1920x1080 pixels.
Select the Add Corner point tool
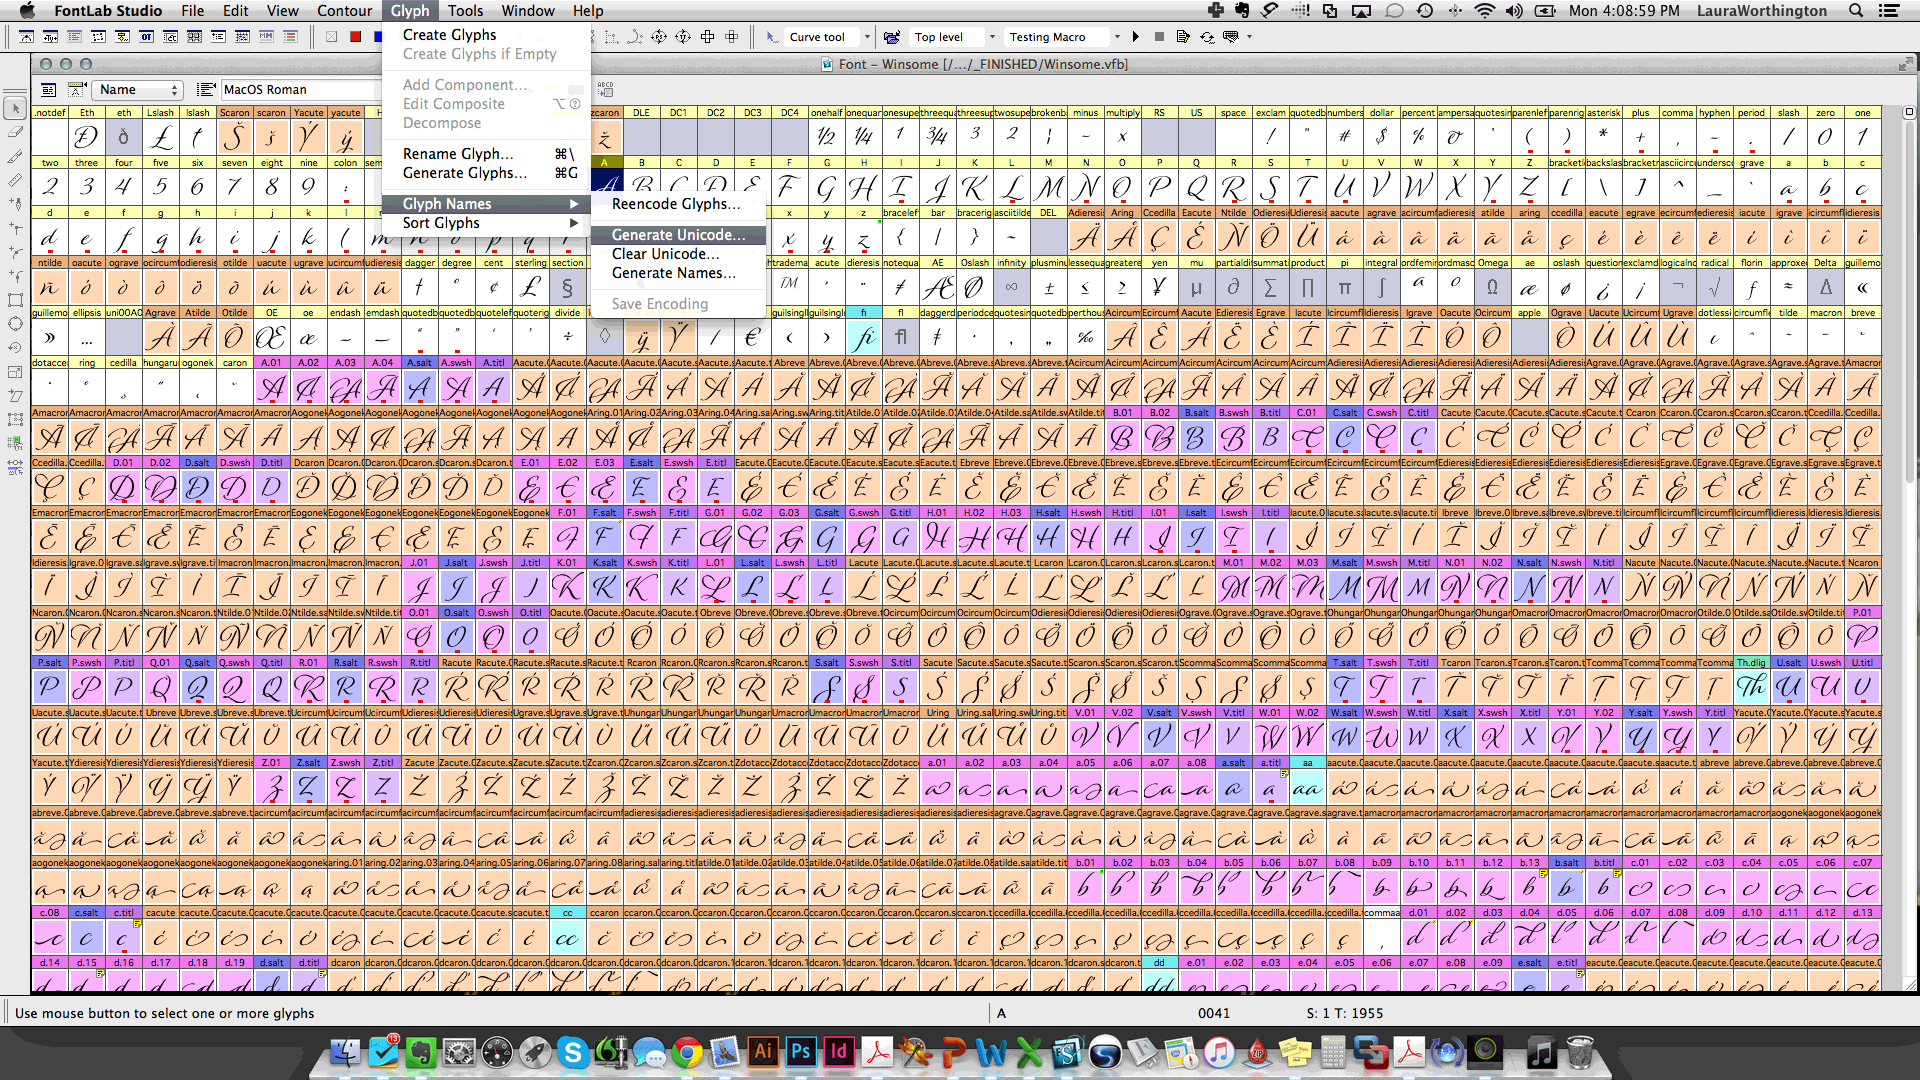[15, 228]
